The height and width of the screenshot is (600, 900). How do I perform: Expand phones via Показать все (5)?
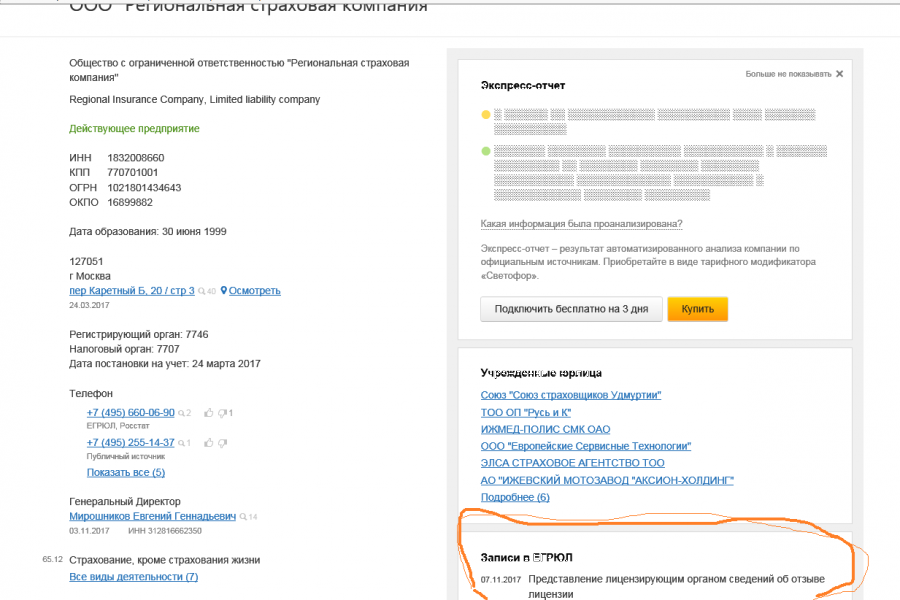pyautogui.click(x=126, y=473)
